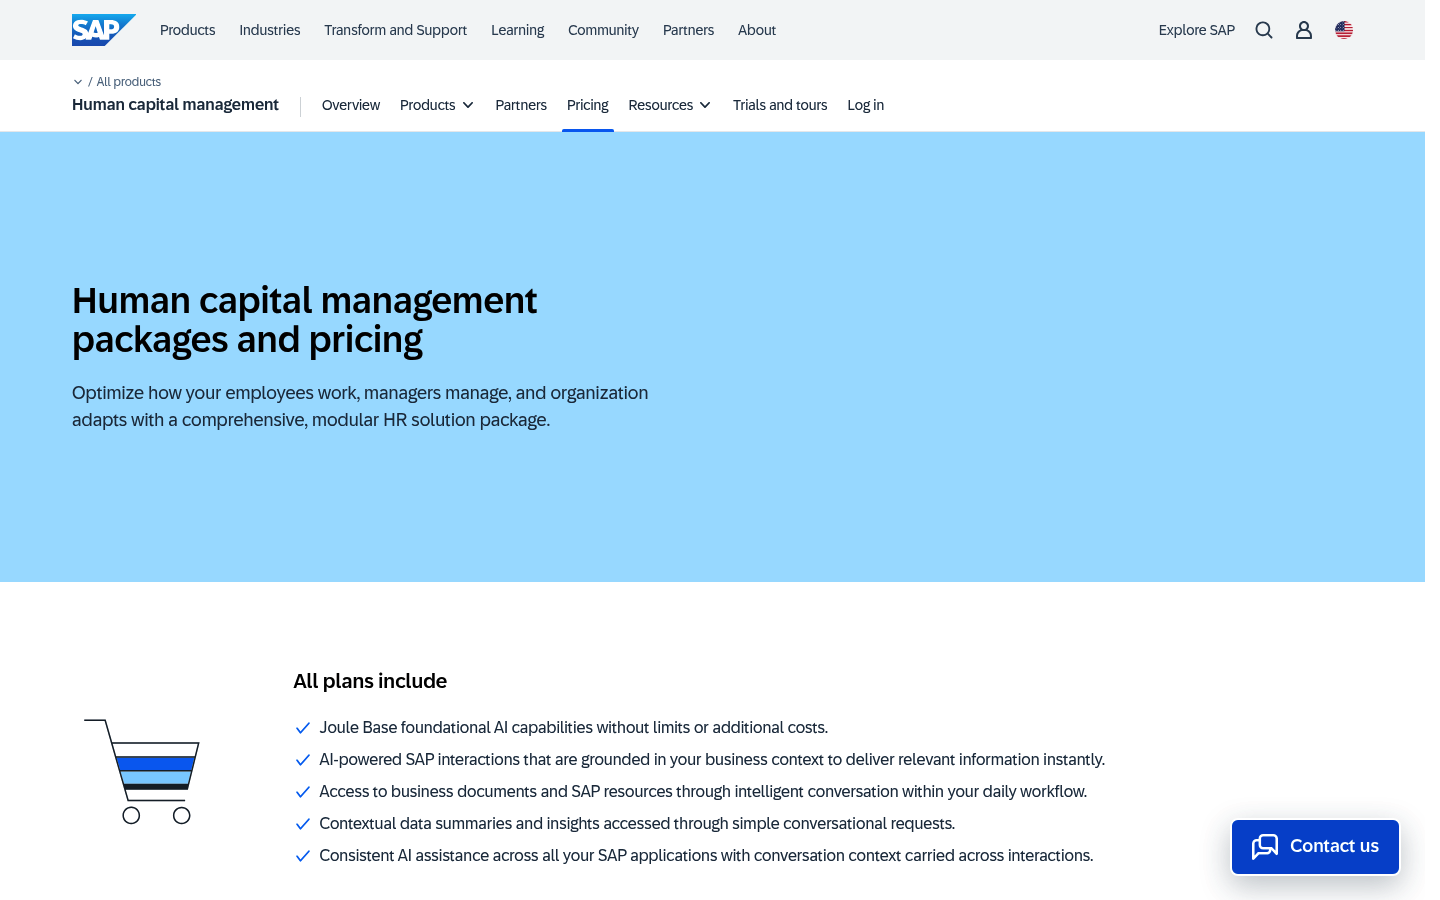Open Transform and Support menu

(x=396, y=30)
